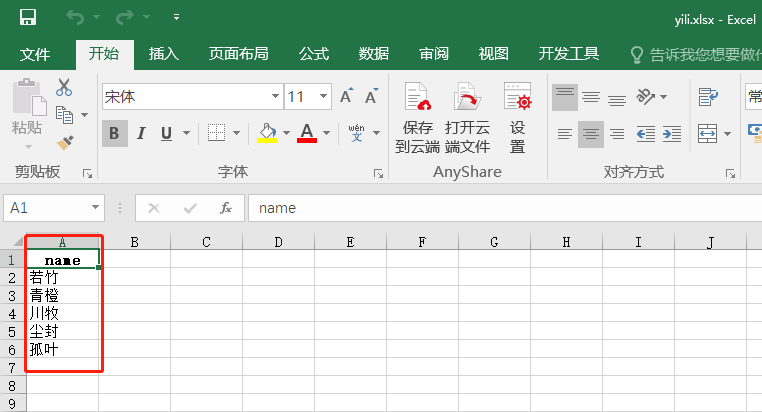This screenshot has height=412, width=762.
Task: Apply the yellow fill color
Action: coord(267,133)
